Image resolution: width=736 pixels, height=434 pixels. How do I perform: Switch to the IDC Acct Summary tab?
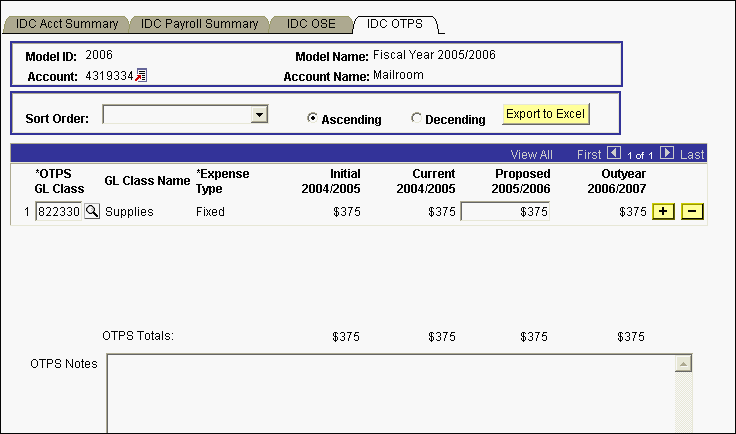pyautogui.click(x=67, y=23)
